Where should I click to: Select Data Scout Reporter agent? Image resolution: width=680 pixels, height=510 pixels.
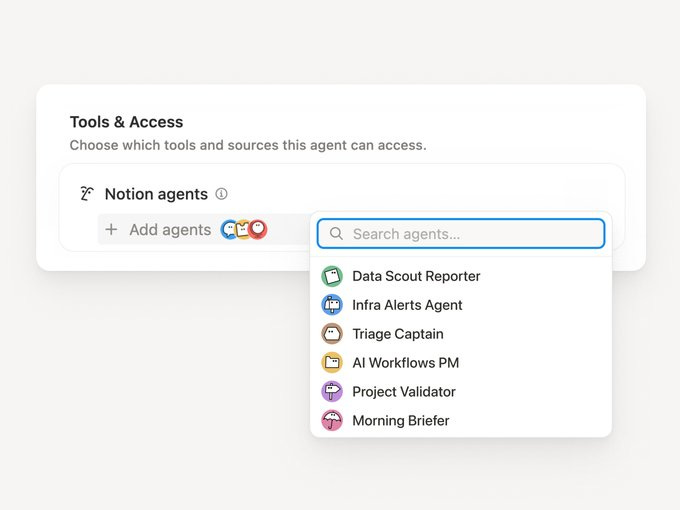(461, 276)
